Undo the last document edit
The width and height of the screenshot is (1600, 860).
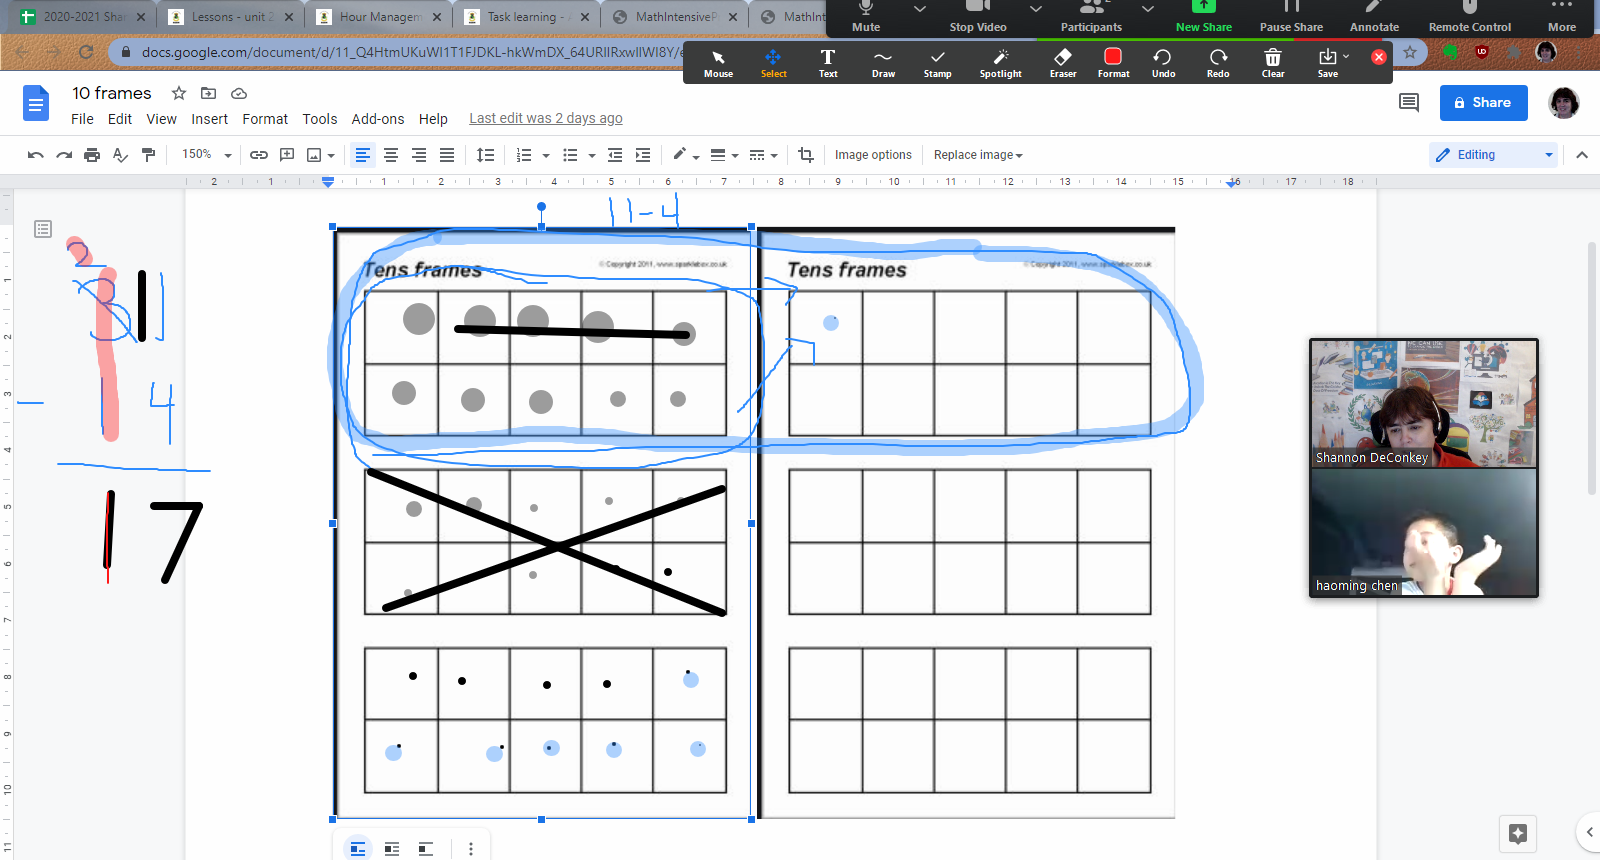click(36, 155)
